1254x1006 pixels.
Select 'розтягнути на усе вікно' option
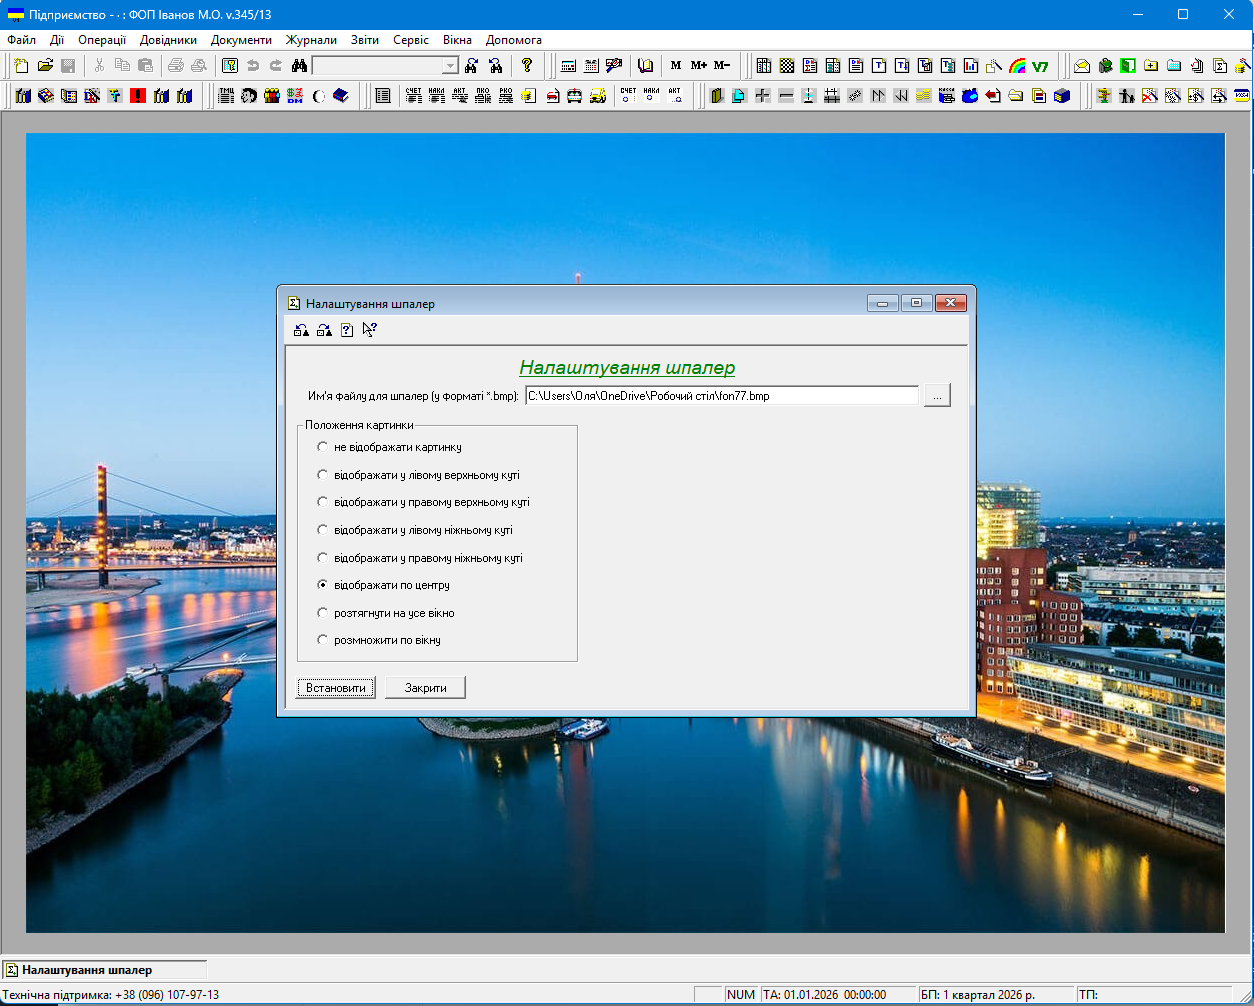click(322, 613)
